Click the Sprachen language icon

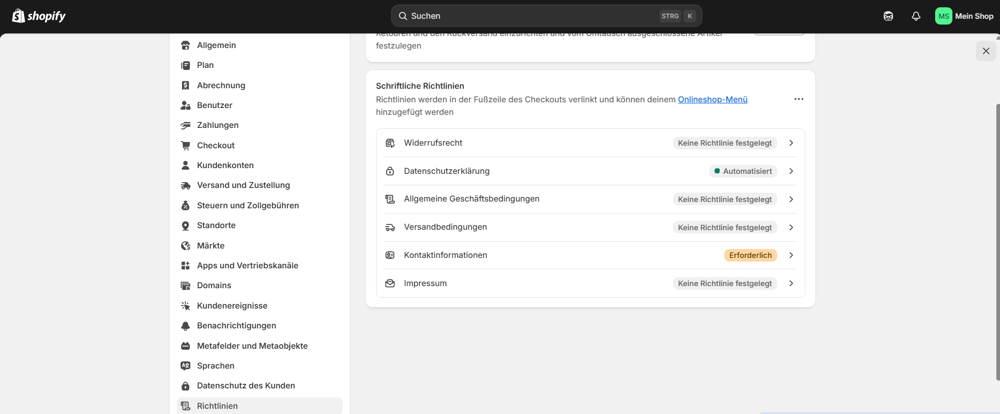coord(185,366)
